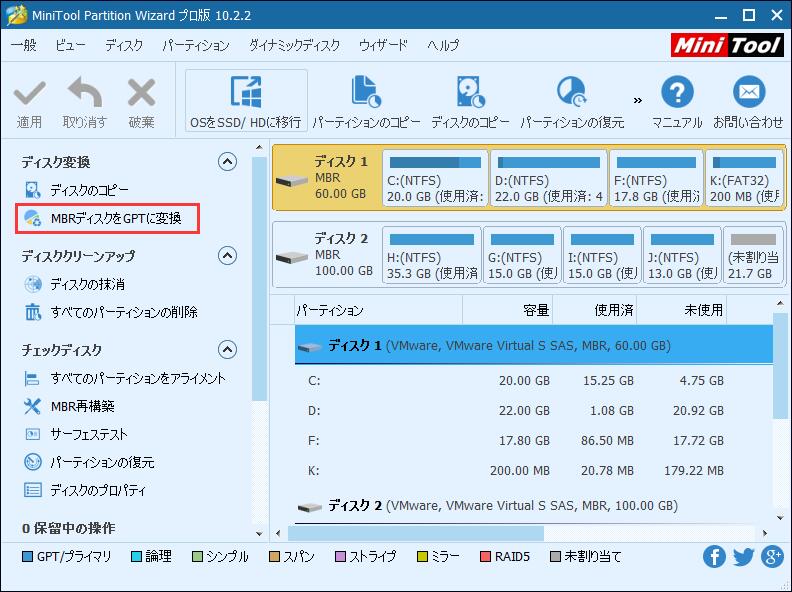792x592 pixels.
Task: Select C:(NTFS) partition block
Action: point(435,178)
